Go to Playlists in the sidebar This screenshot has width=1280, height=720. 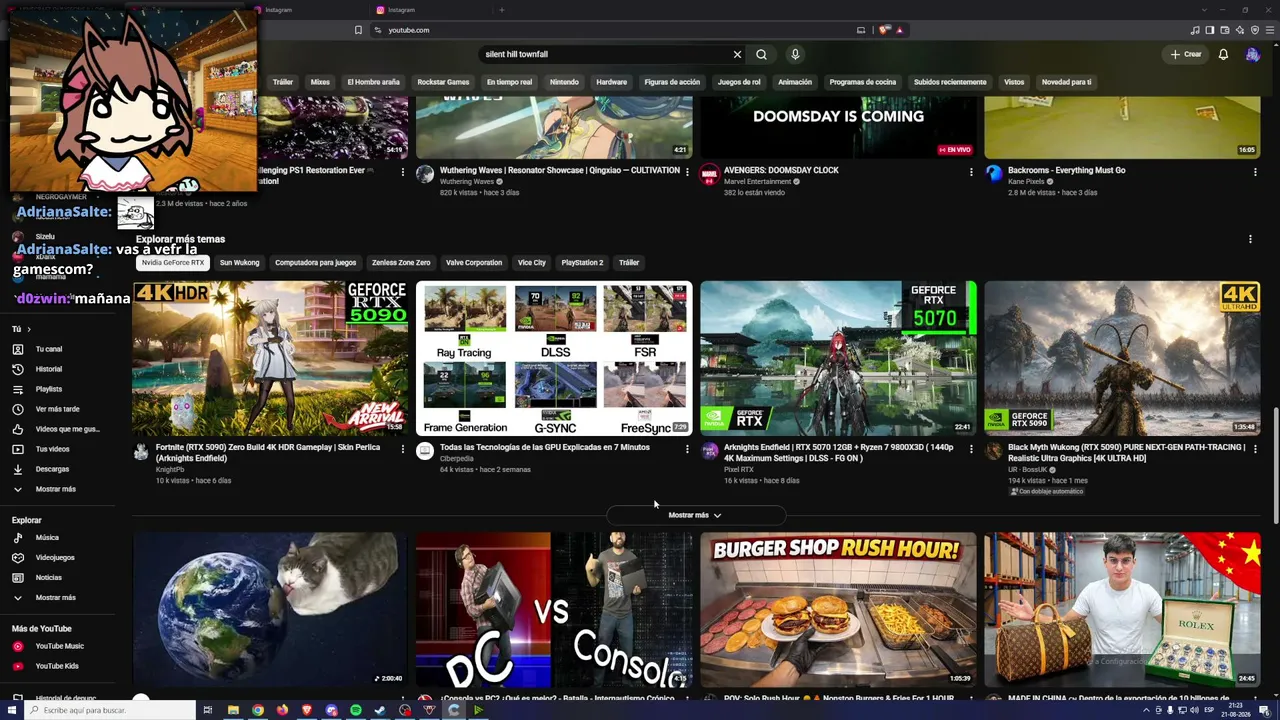49,389
